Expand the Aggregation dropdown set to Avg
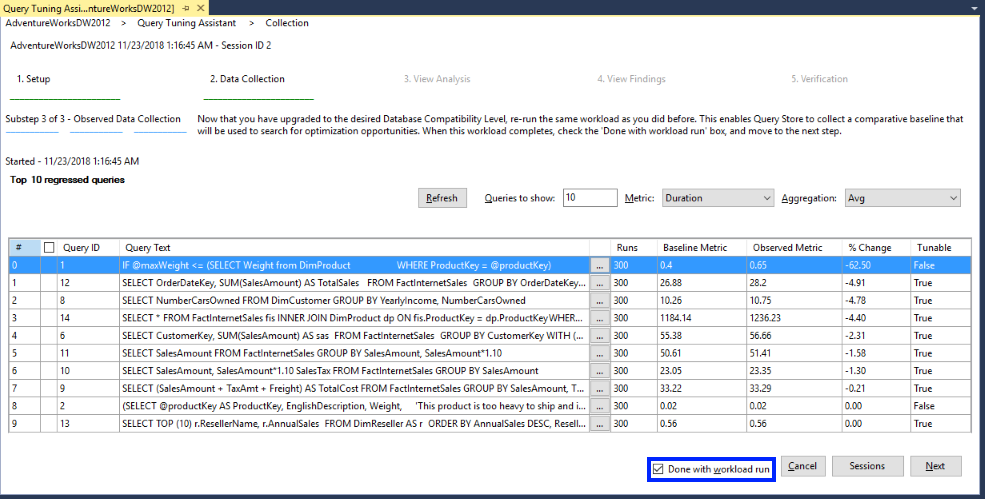 click(x=902, y=198)
